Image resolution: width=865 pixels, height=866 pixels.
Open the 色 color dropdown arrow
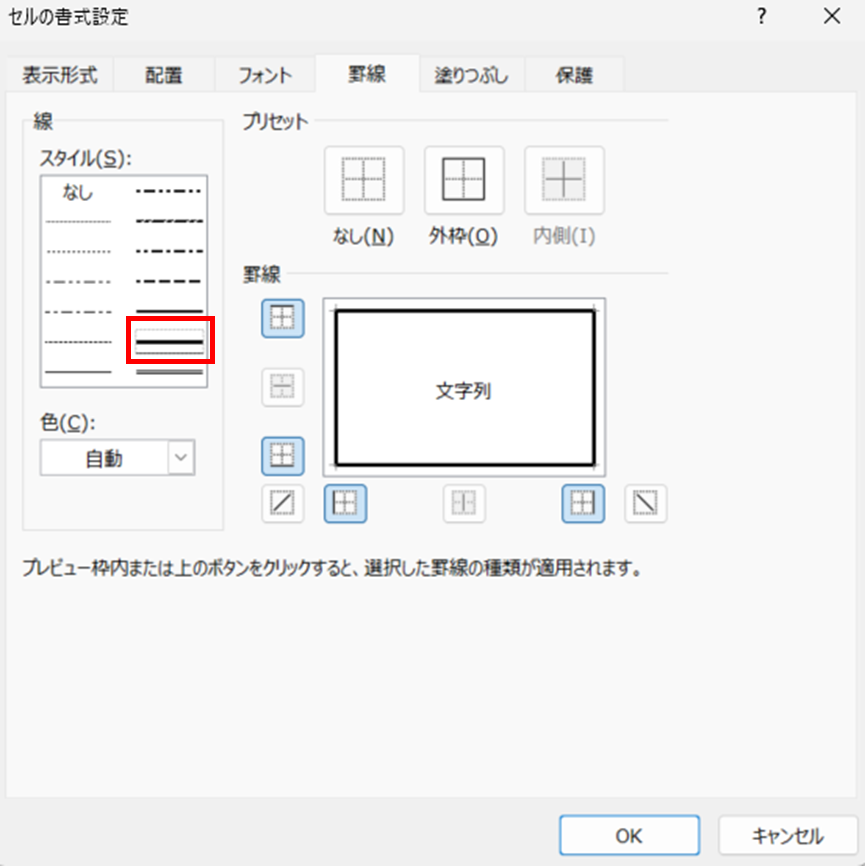[181, 459]
